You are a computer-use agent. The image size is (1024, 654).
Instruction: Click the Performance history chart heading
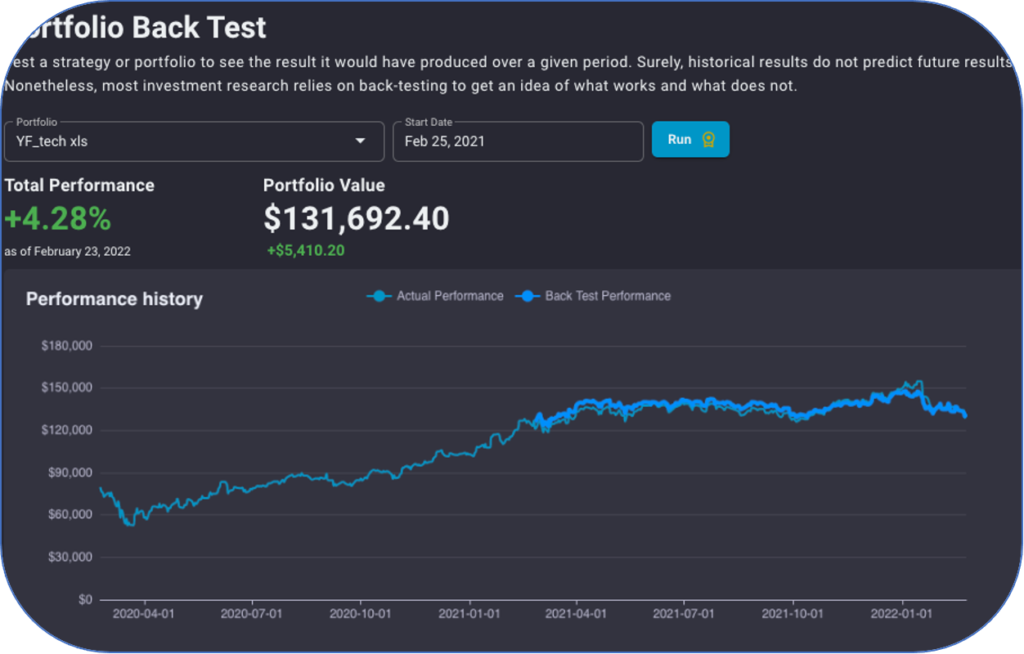(x=114, y=299)
